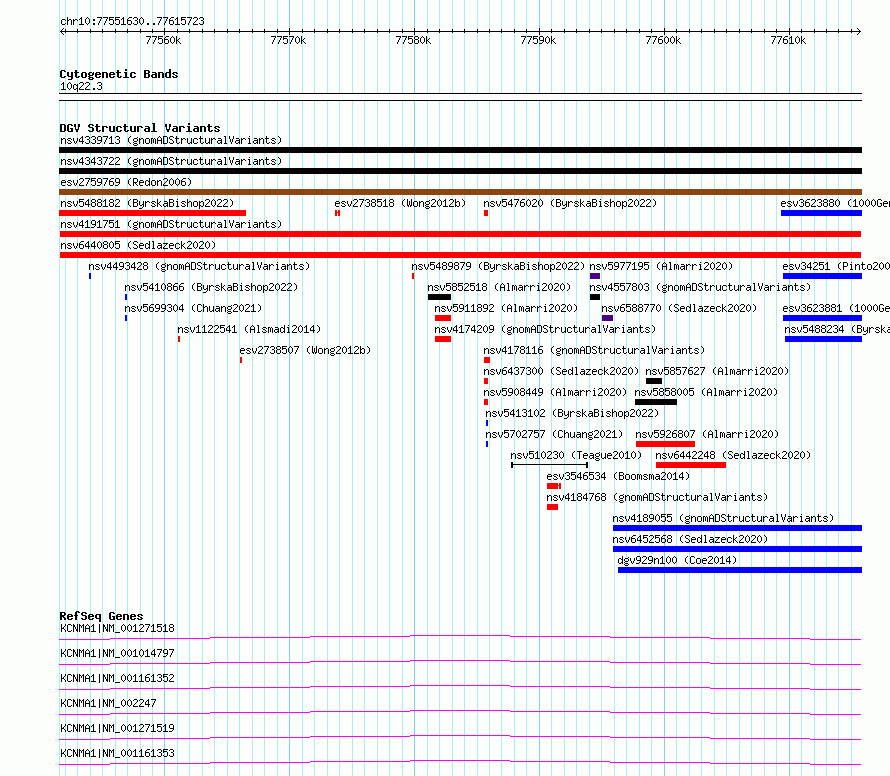Open KCNMA1|NM_001271519 transcript label
890x776 pixels.
(x=117, y=728)
